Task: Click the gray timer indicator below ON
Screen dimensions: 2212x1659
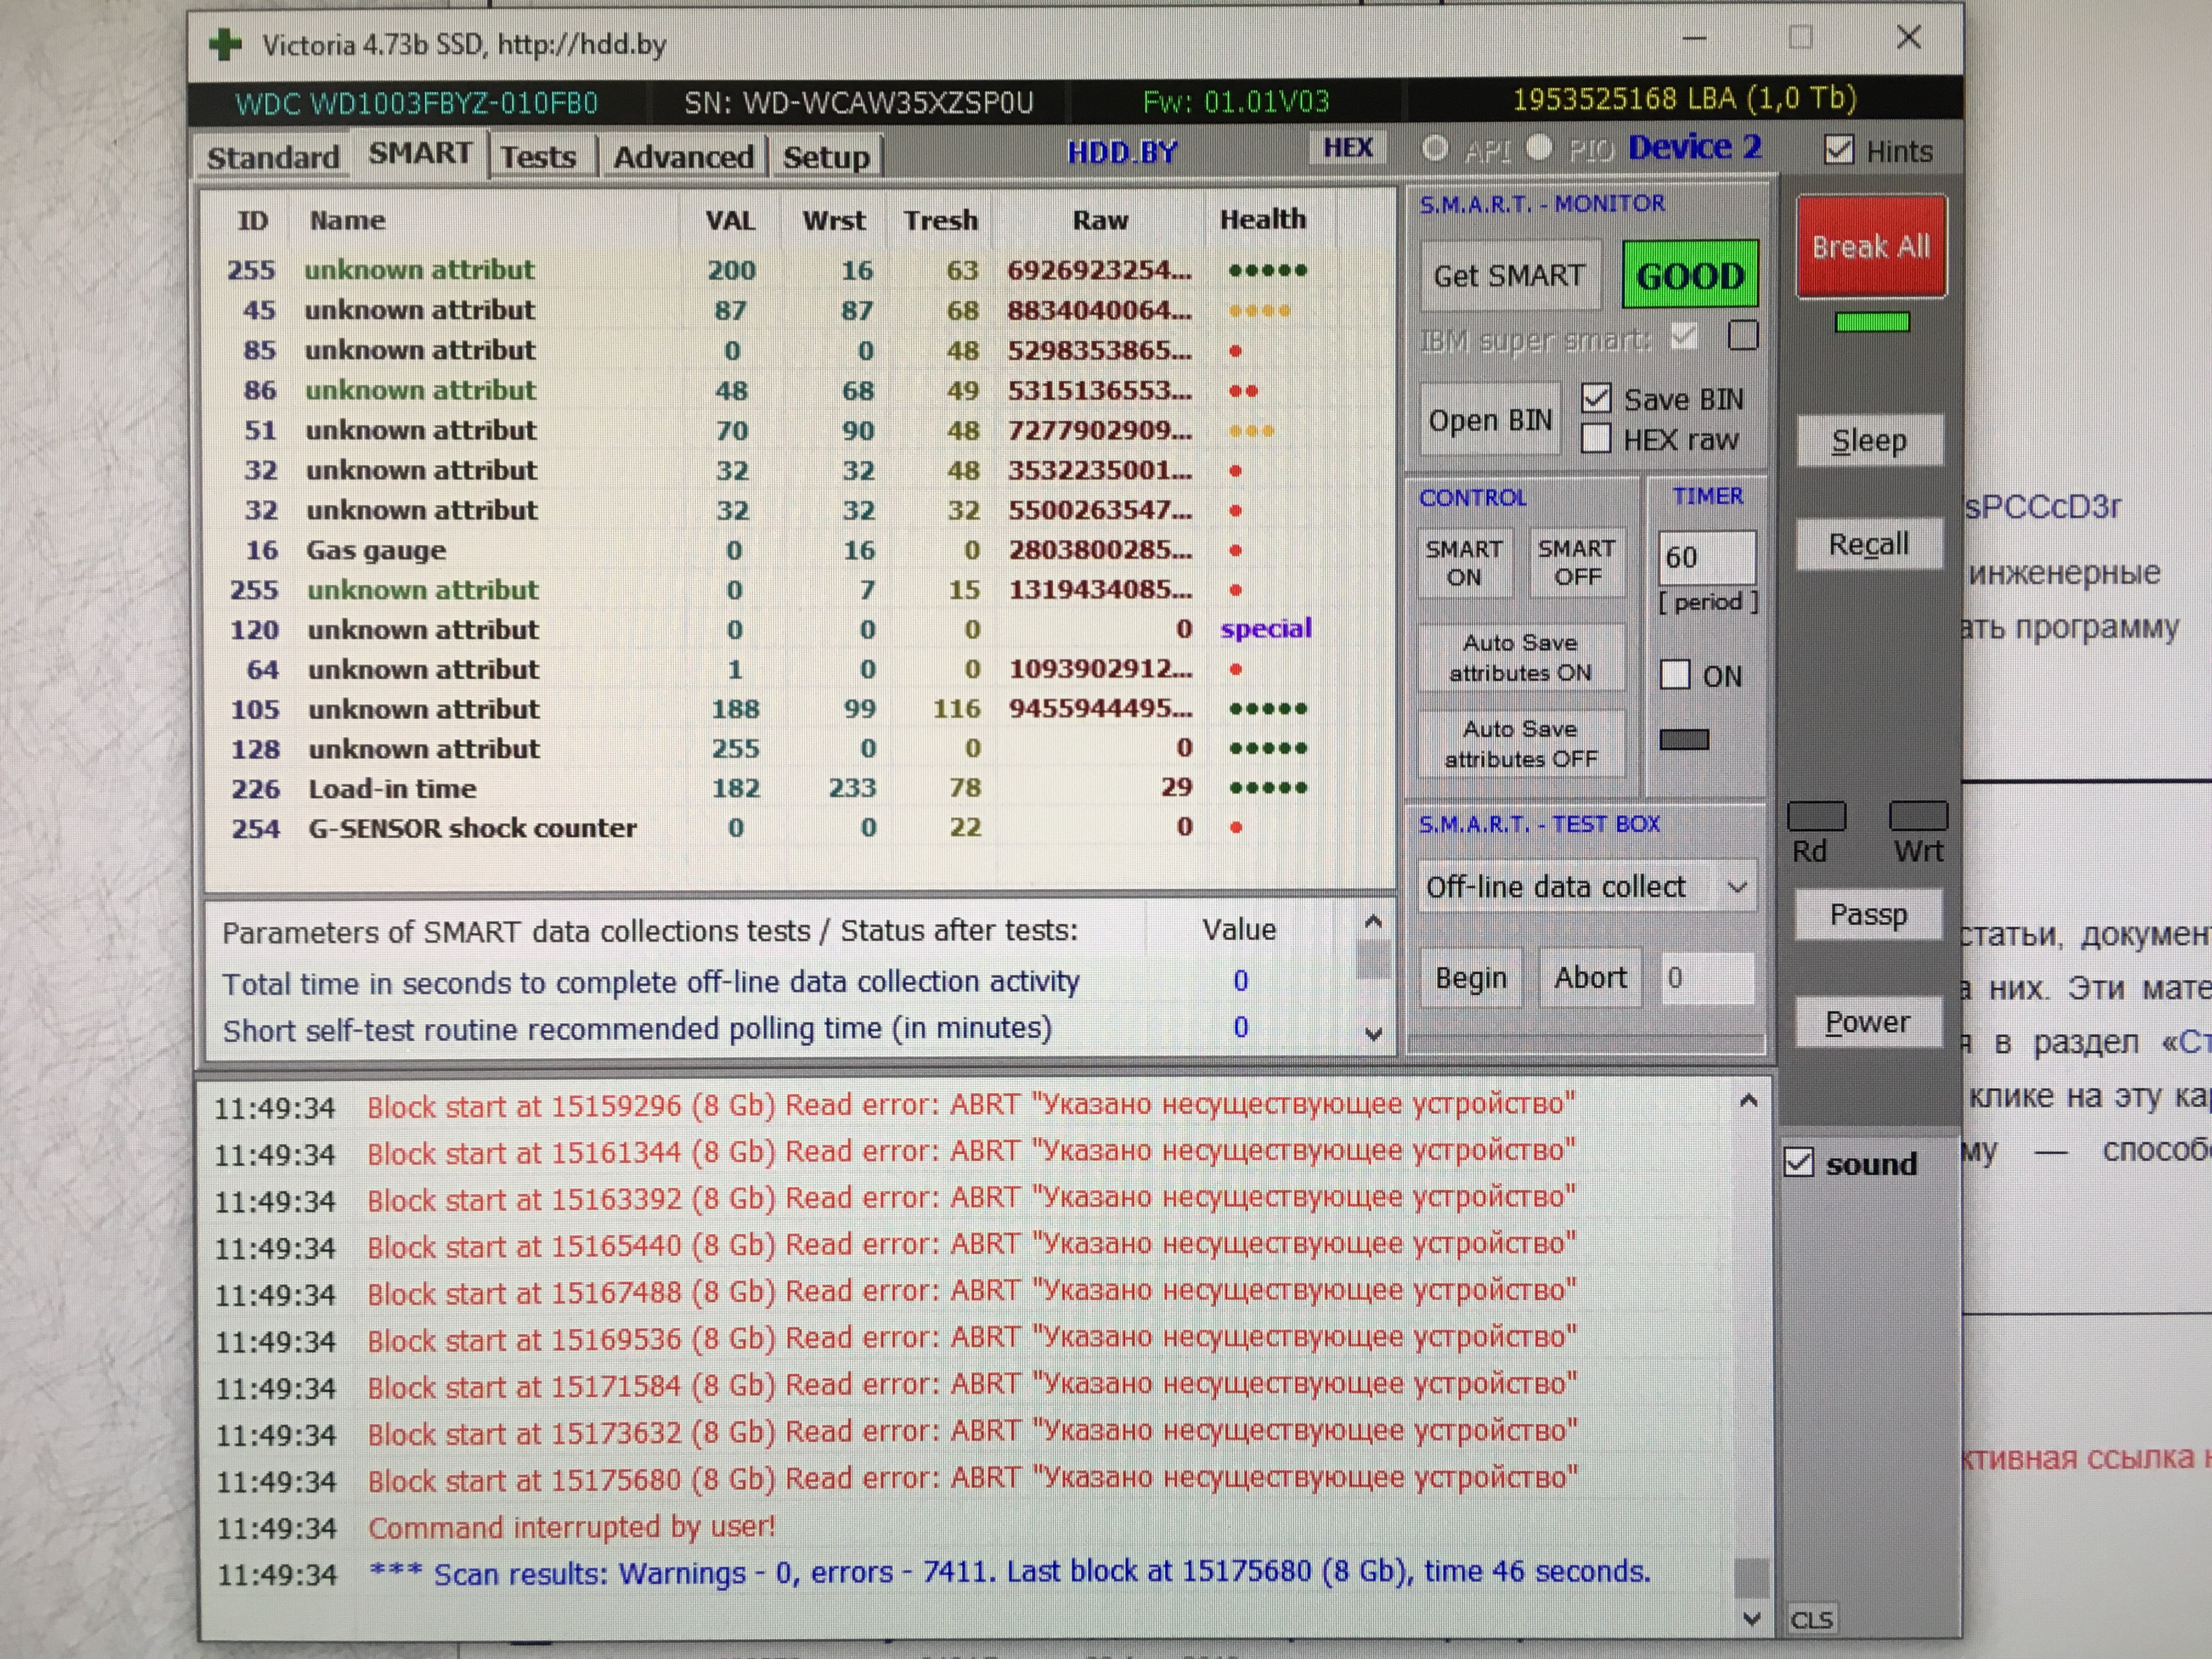Action: click(x=1684, y=740)
